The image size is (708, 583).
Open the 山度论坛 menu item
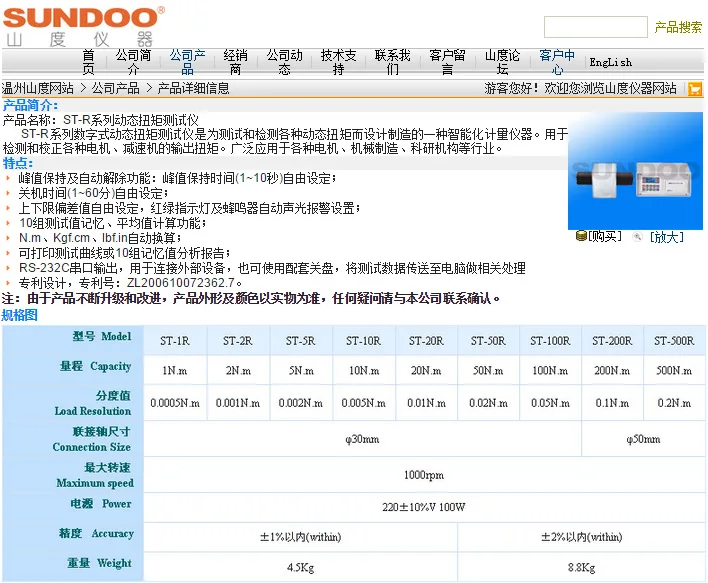(x=502, y=62)
